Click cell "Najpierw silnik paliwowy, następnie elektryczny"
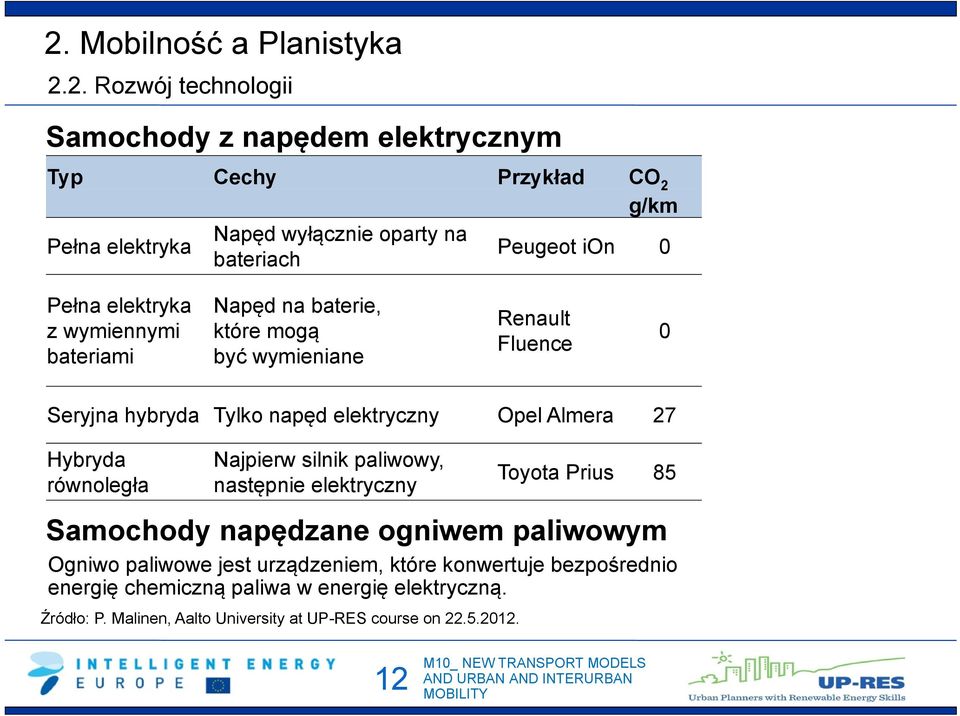Viewport: 960px width, 716px height. [329, 472]
